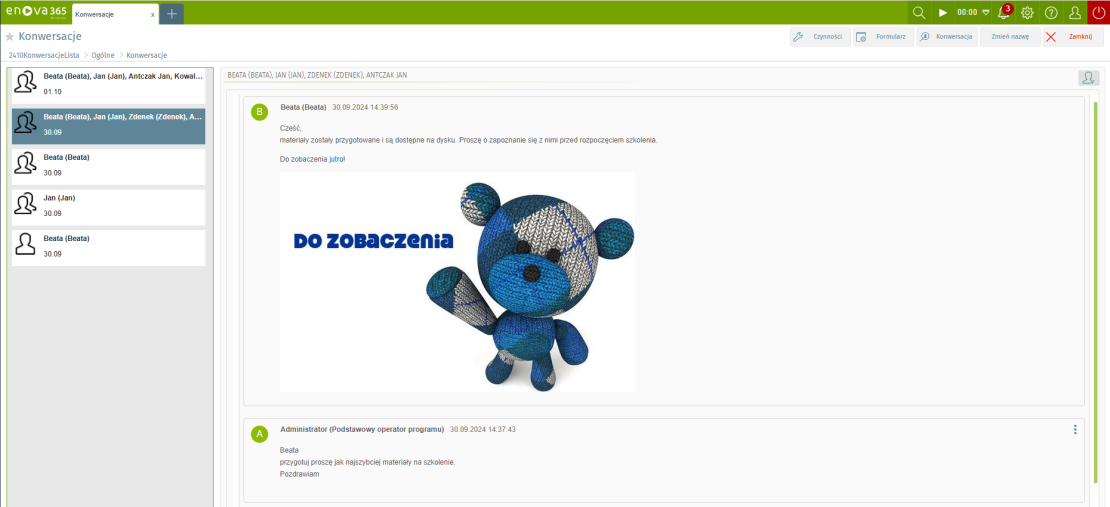Open settings gear in top bar
The width and height of the screenshot is (1110, 507).
coord(1027,13)
